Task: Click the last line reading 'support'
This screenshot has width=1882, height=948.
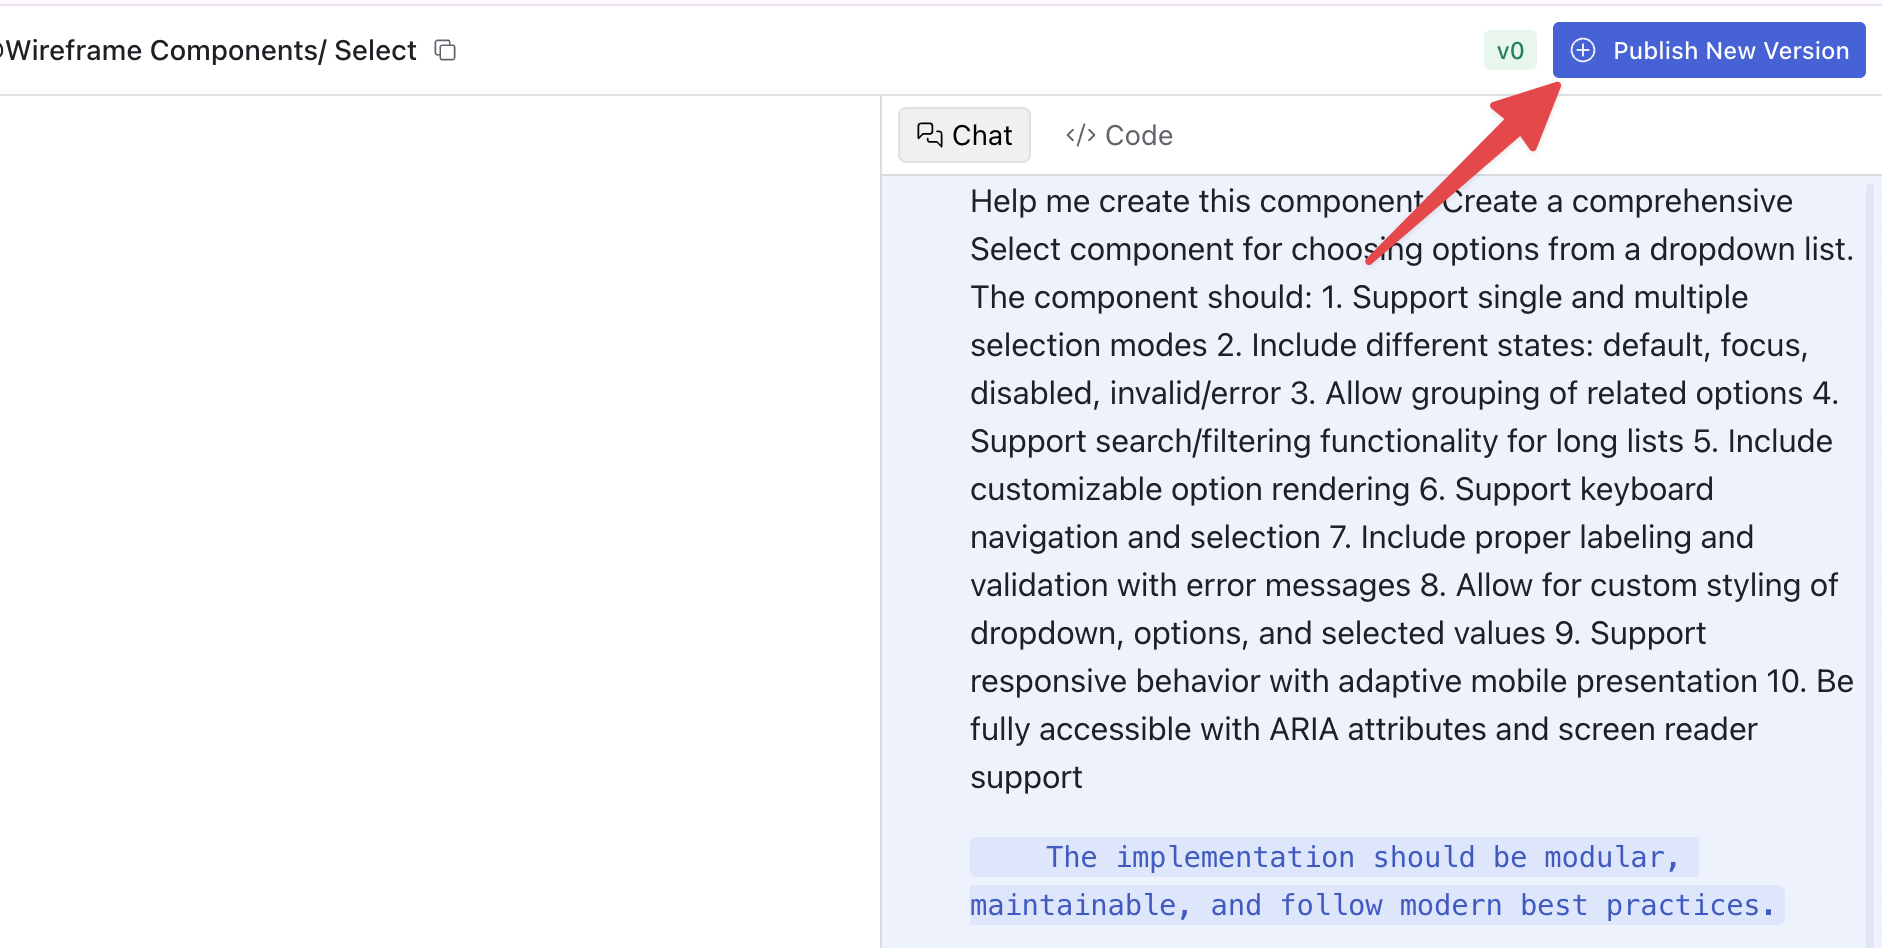Action: click(x=1026, y=777)
